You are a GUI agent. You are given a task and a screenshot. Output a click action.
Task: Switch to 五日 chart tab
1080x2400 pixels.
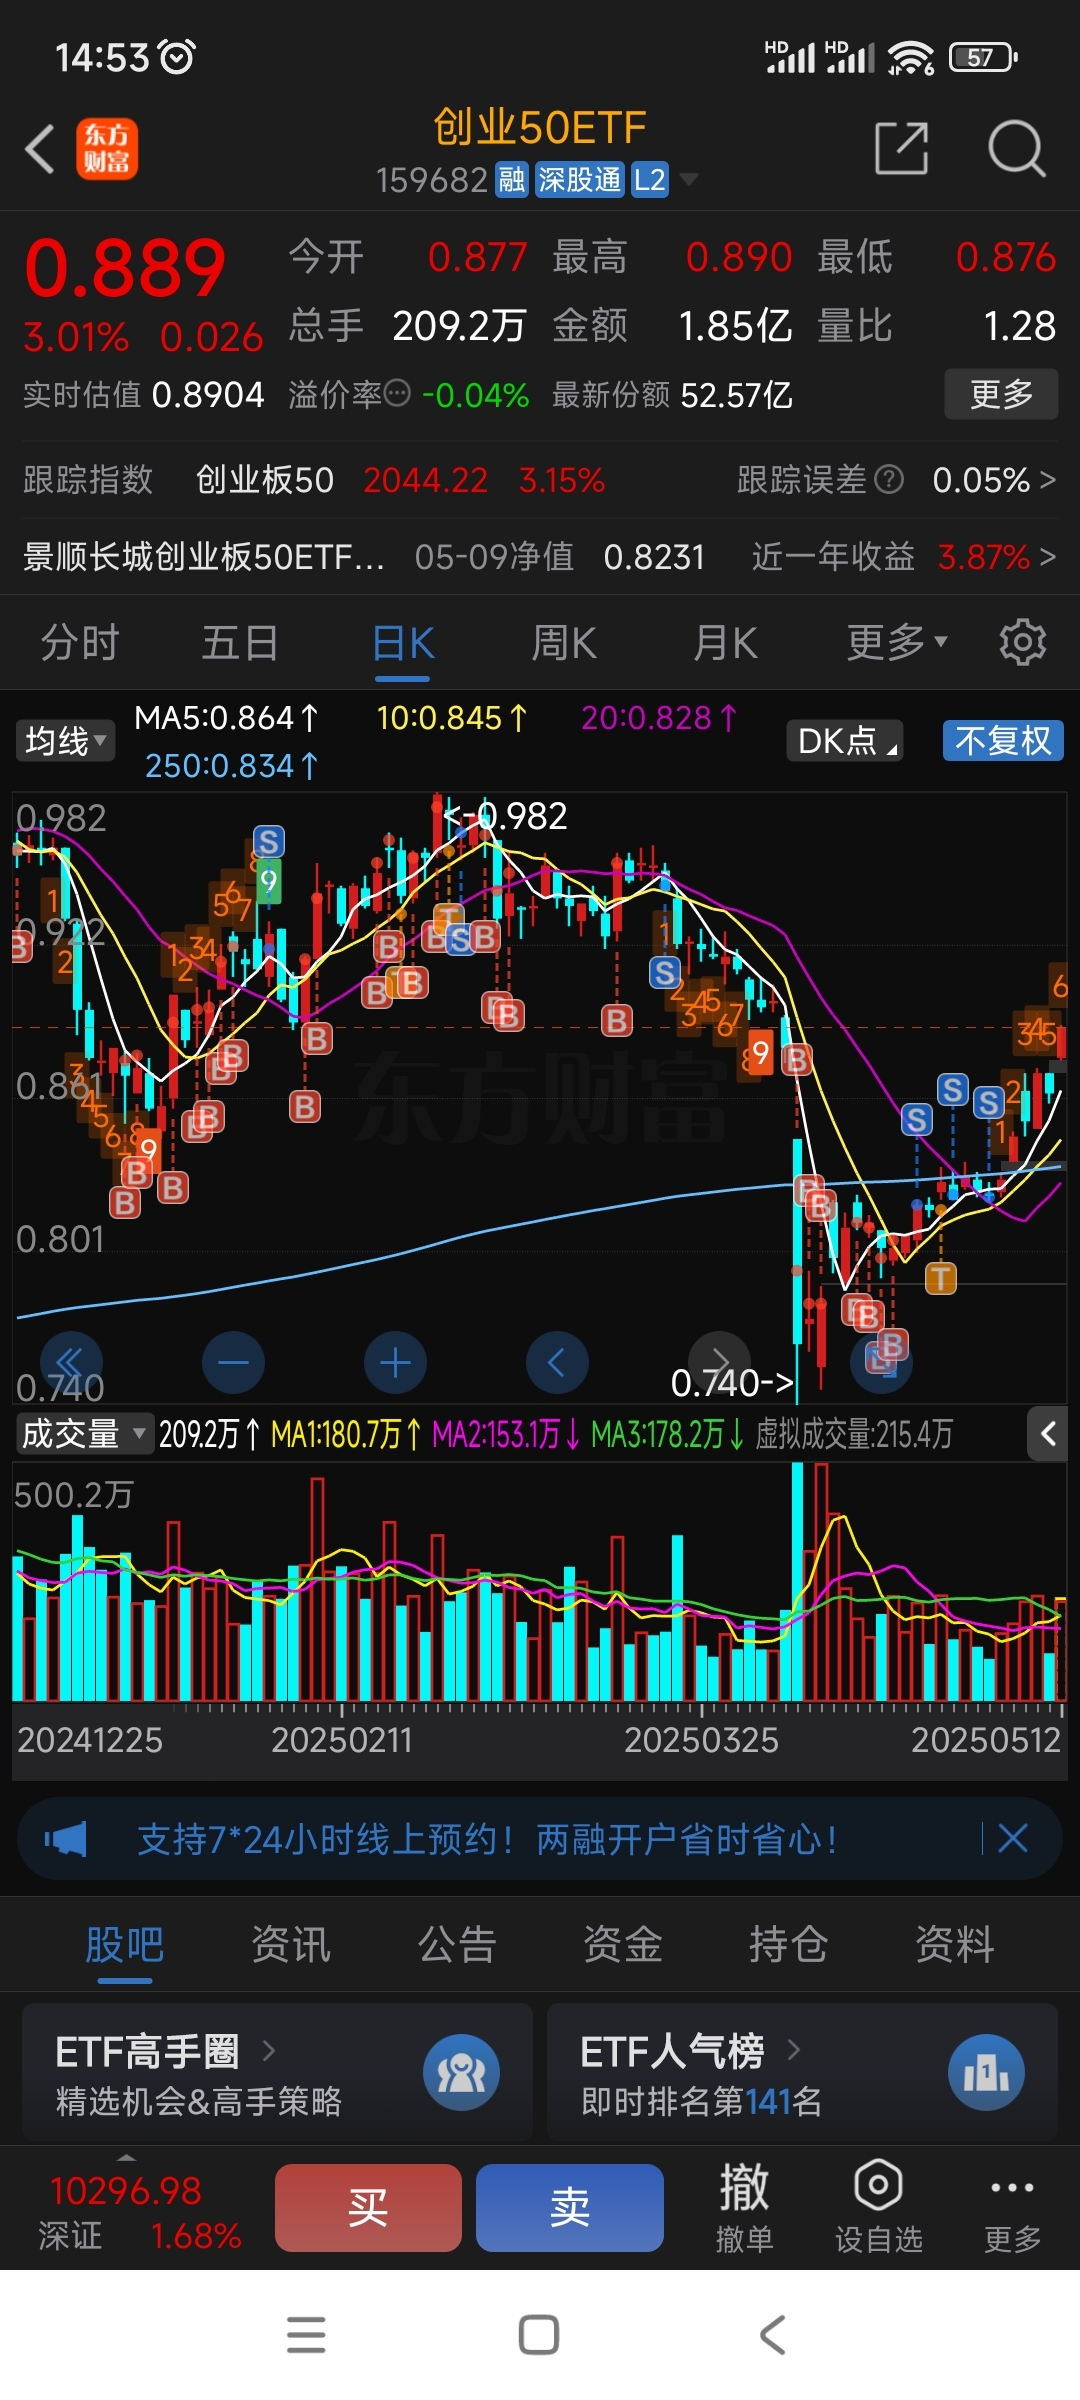tap(240, 642)
